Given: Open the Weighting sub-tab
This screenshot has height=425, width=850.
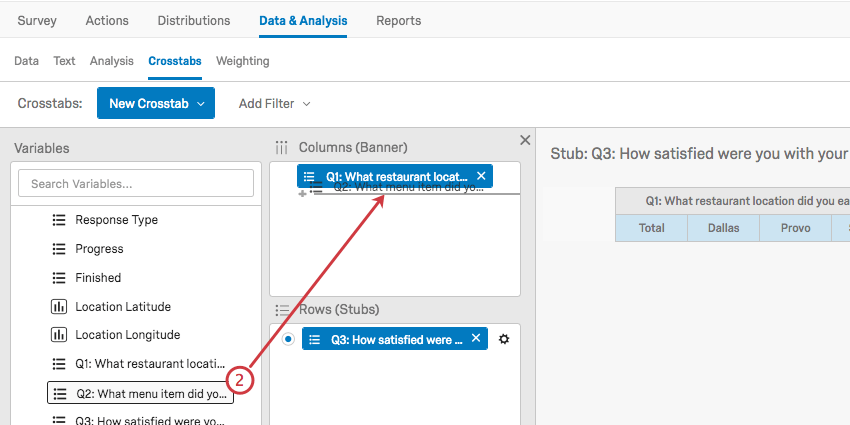Looking at the screenshot, I should [x=242, y=61].
